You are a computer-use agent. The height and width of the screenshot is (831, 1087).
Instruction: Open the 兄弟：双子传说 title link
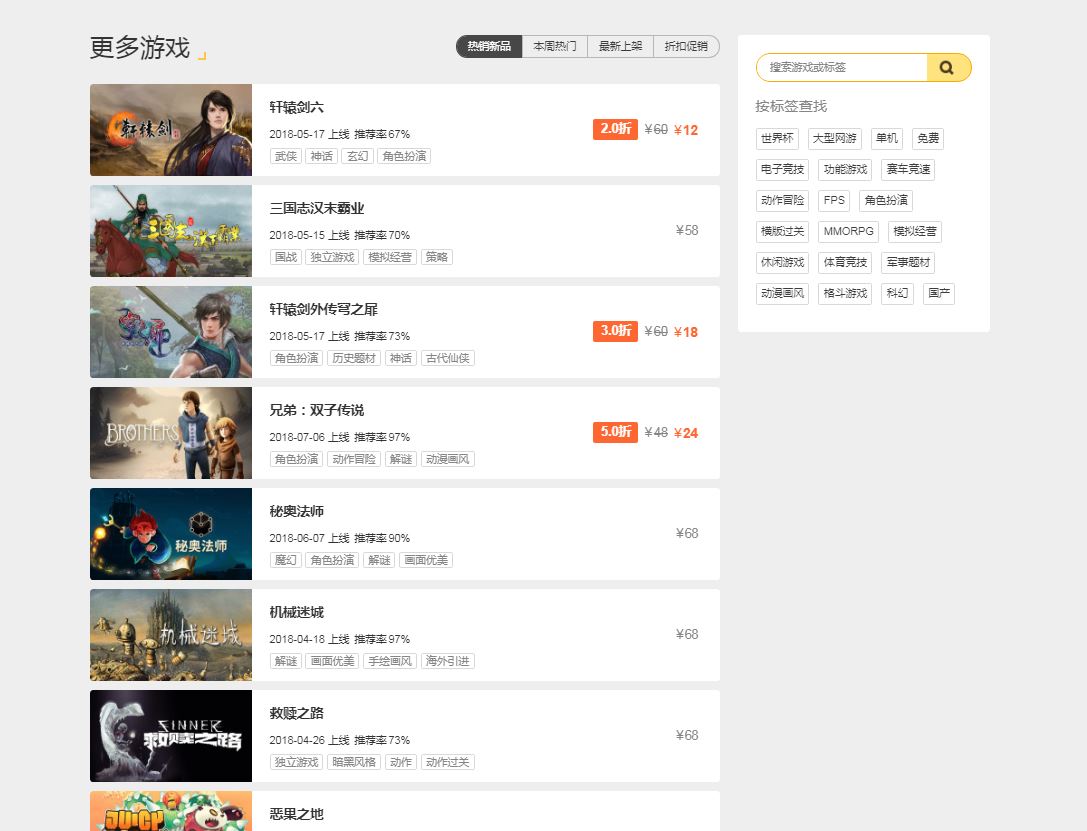(x=317, y=410)
